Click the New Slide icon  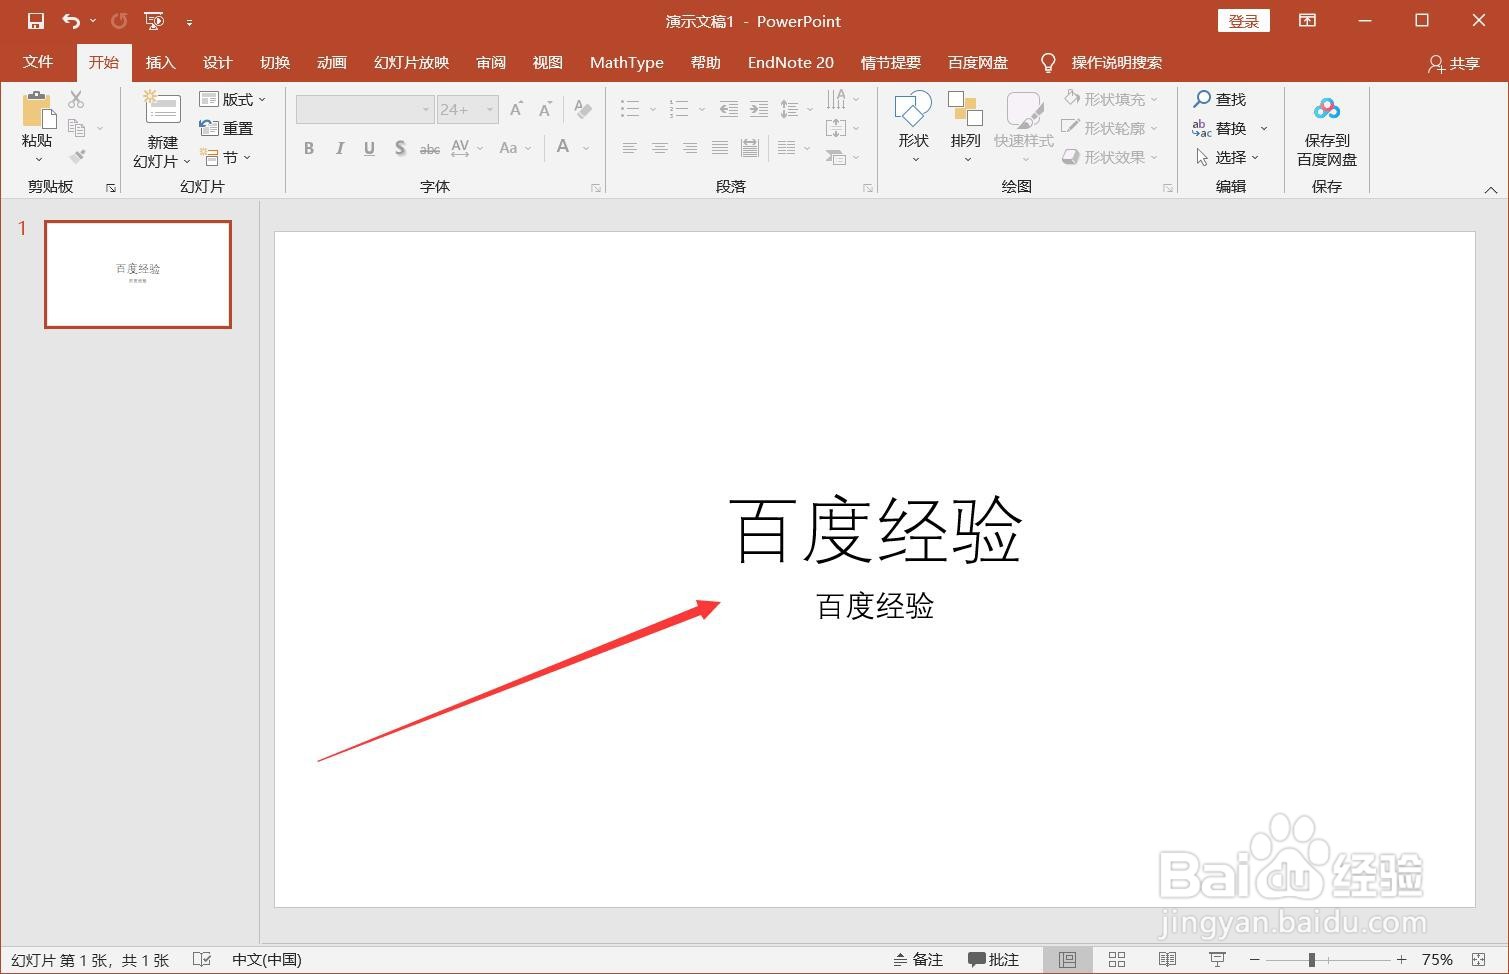[x=161, y=110]
